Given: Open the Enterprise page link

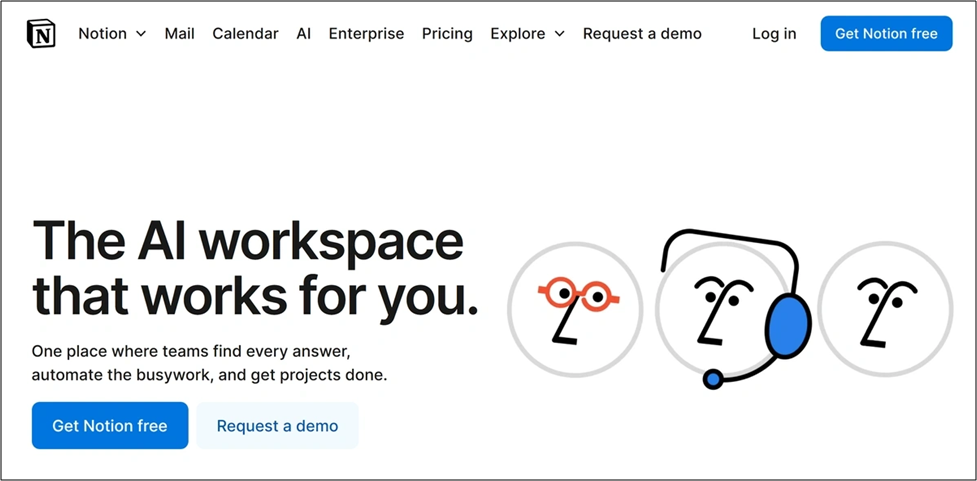Looking at the screenshot, I should click(366, 34).
